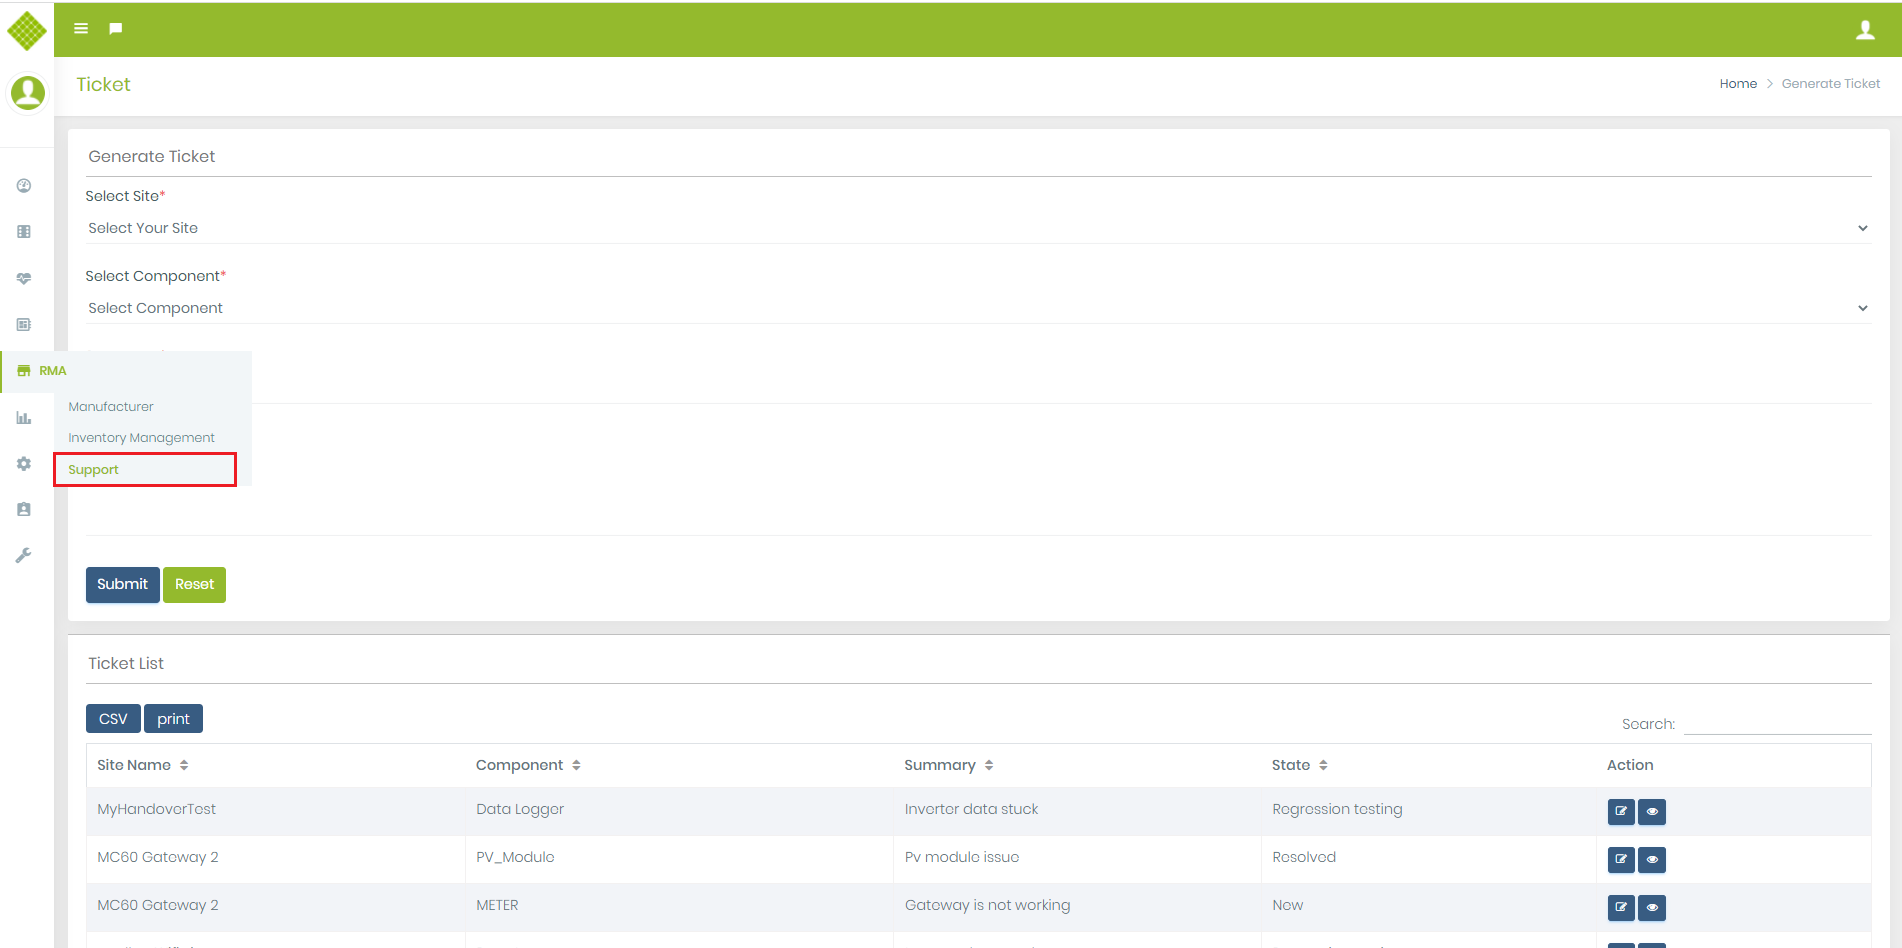Open the plant health monitoring sidebar icon
Viewport: 1902px width, 948px height.
(23, 278)
